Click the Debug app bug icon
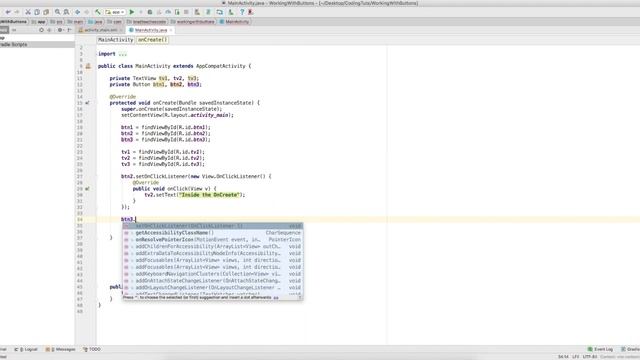This screenshot has height=360, width=640. tap(150, 12)
